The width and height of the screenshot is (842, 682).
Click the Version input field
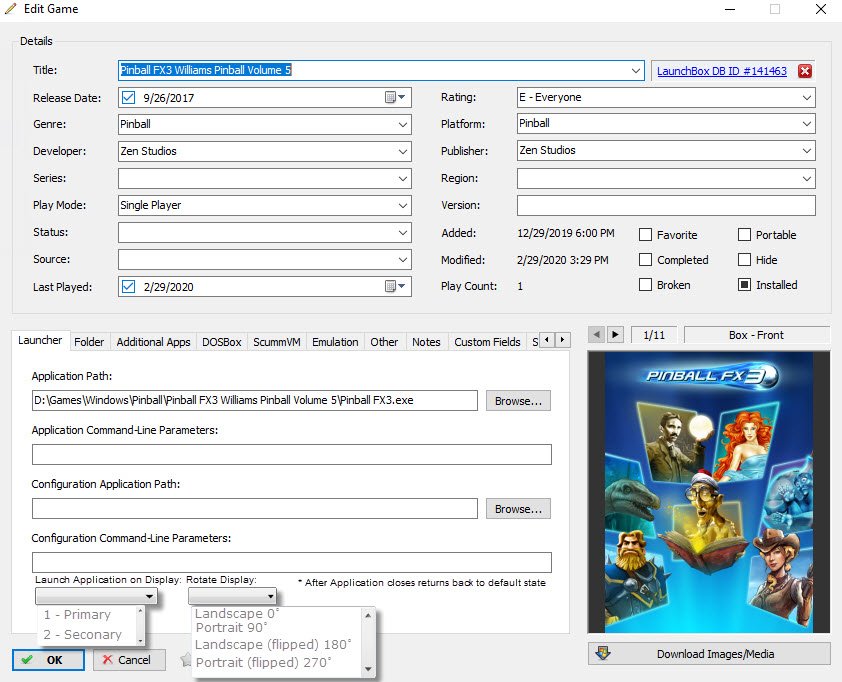coord(666,205)
